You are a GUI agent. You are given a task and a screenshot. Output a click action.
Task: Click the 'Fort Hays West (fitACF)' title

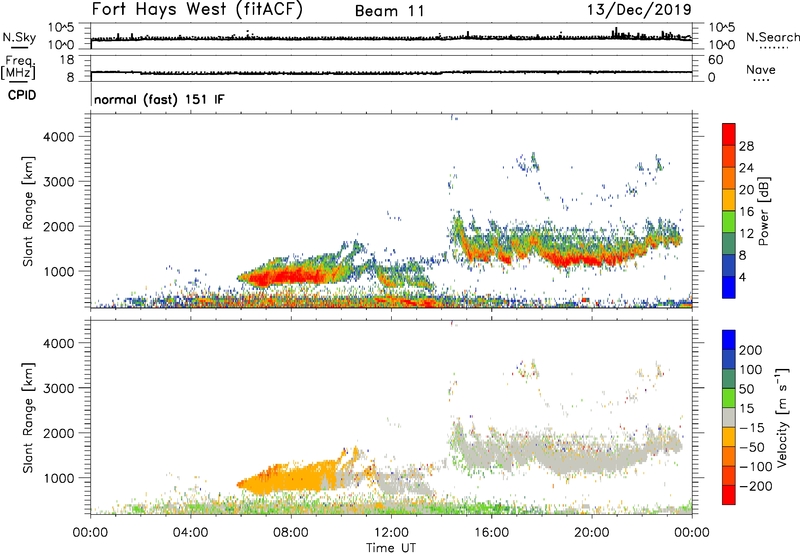(x=197, y=10)
